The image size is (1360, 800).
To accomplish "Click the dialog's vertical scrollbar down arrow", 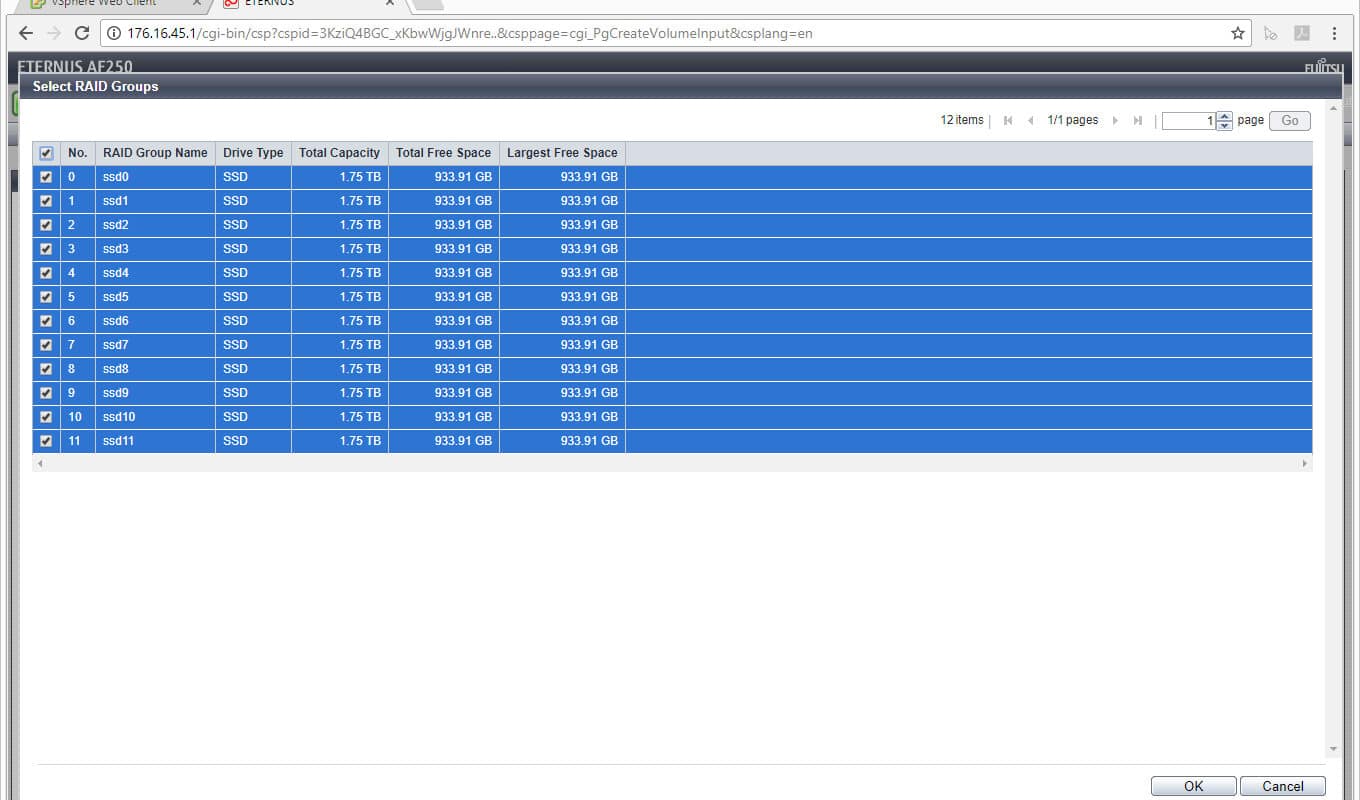I will click(1333, 749).
